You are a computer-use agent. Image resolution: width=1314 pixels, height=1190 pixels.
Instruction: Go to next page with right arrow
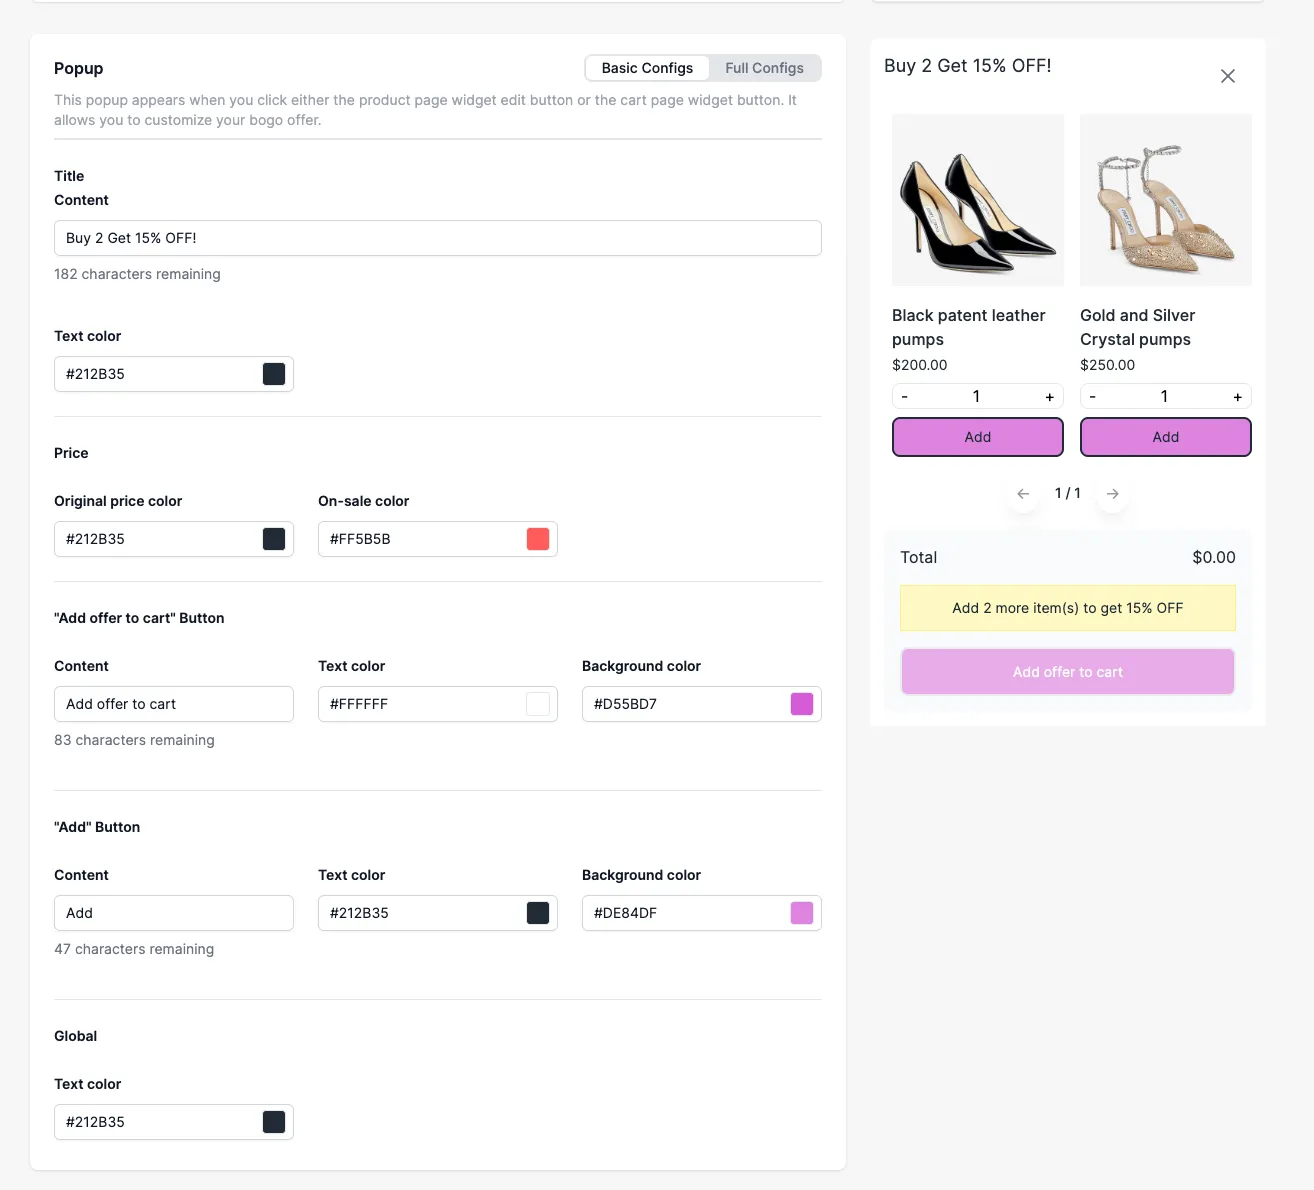(1113, 494)
